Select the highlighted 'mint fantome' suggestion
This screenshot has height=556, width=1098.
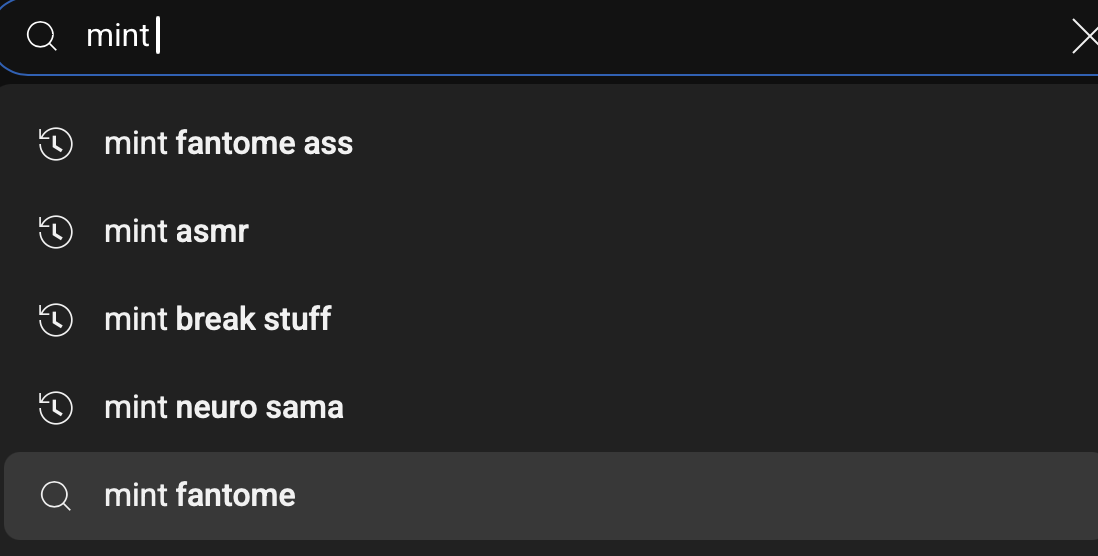coord(551,496)
